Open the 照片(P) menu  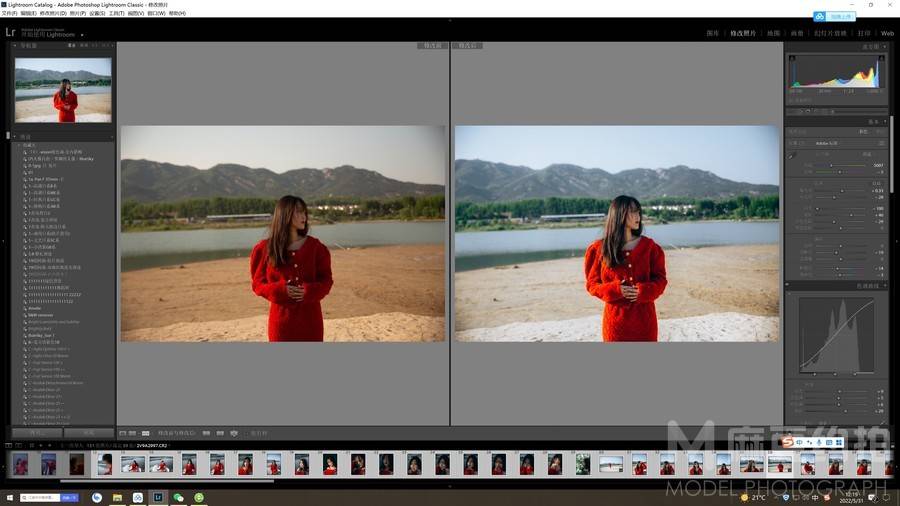[x=78, y=13]
